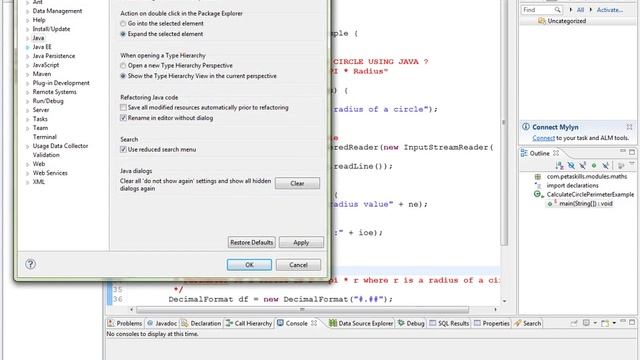The height and width of the screenshot is (360, 640).
Task: Minimize the Console panel
Action: pos(623,322)
